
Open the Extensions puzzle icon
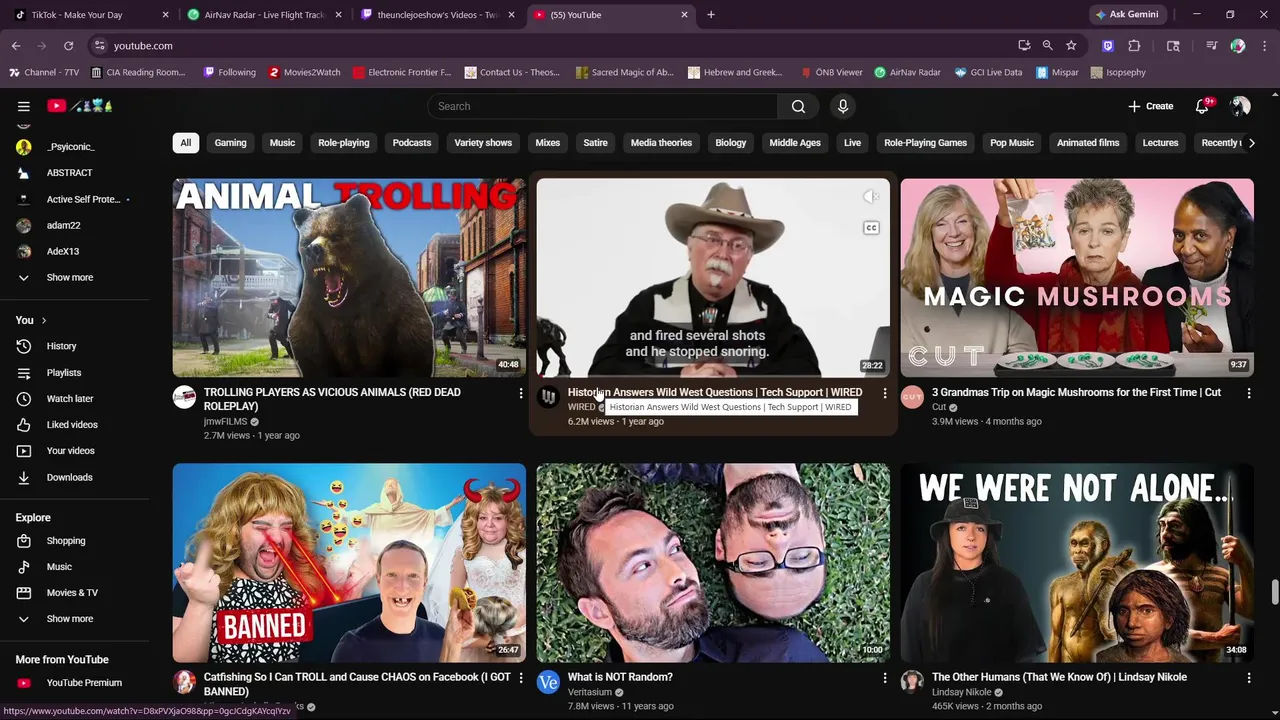(x=1134, y=46)
